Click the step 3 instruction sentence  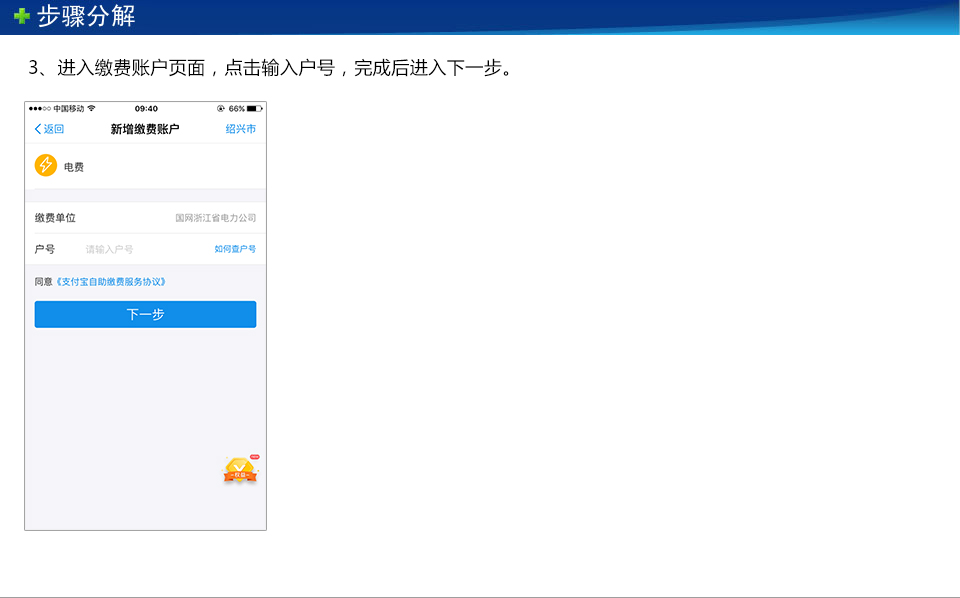[271, 68]
